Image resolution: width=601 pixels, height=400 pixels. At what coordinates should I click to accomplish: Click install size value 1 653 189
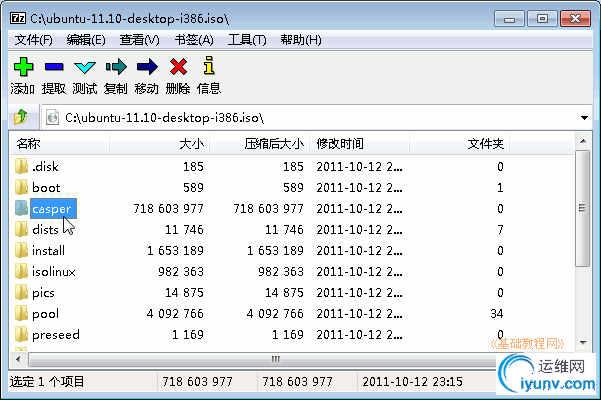(175, 251)
